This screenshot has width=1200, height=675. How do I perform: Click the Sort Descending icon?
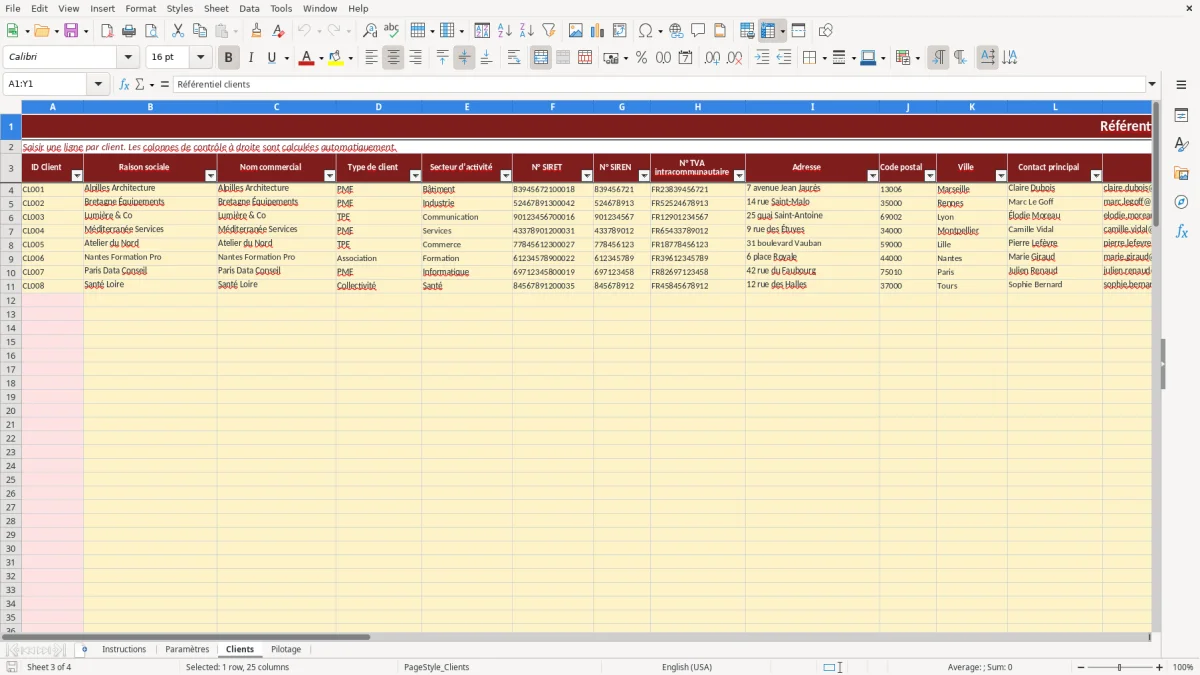(x=526, y=31)
